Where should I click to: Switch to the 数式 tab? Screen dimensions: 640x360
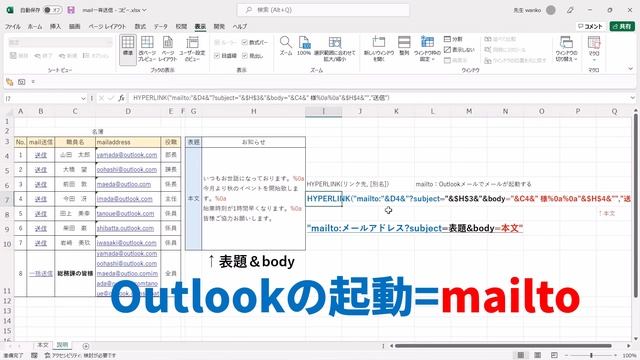point(140,27)
